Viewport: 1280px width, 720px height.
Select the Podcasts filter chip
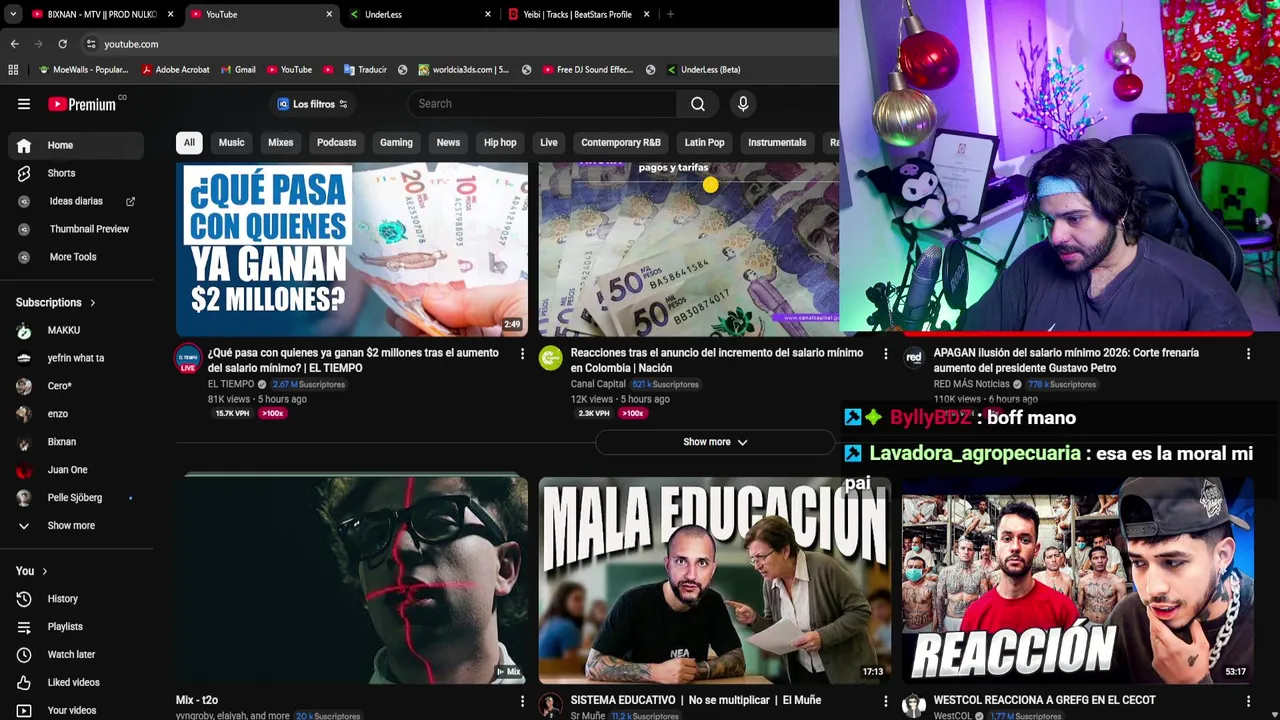point(336,143)
